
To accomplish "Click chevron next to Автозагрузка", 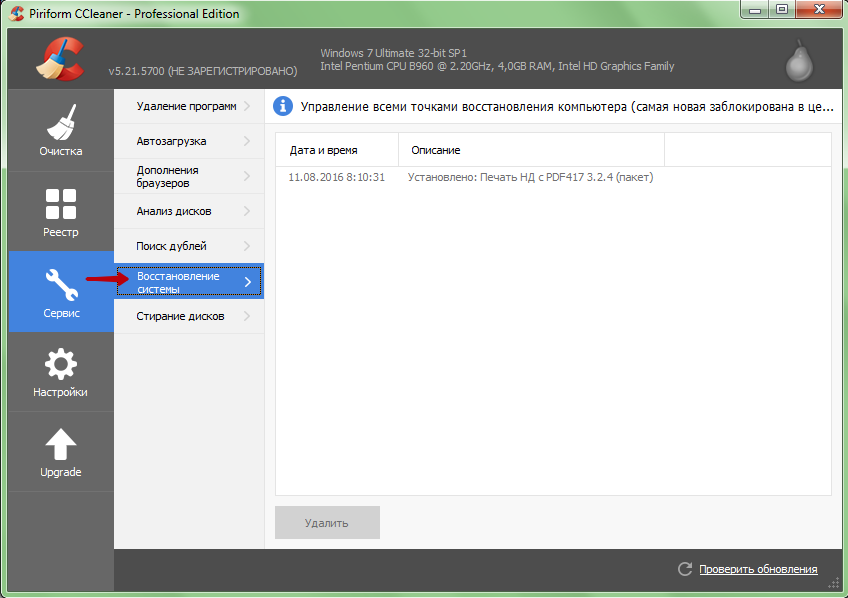I will (x=247, y=141).
